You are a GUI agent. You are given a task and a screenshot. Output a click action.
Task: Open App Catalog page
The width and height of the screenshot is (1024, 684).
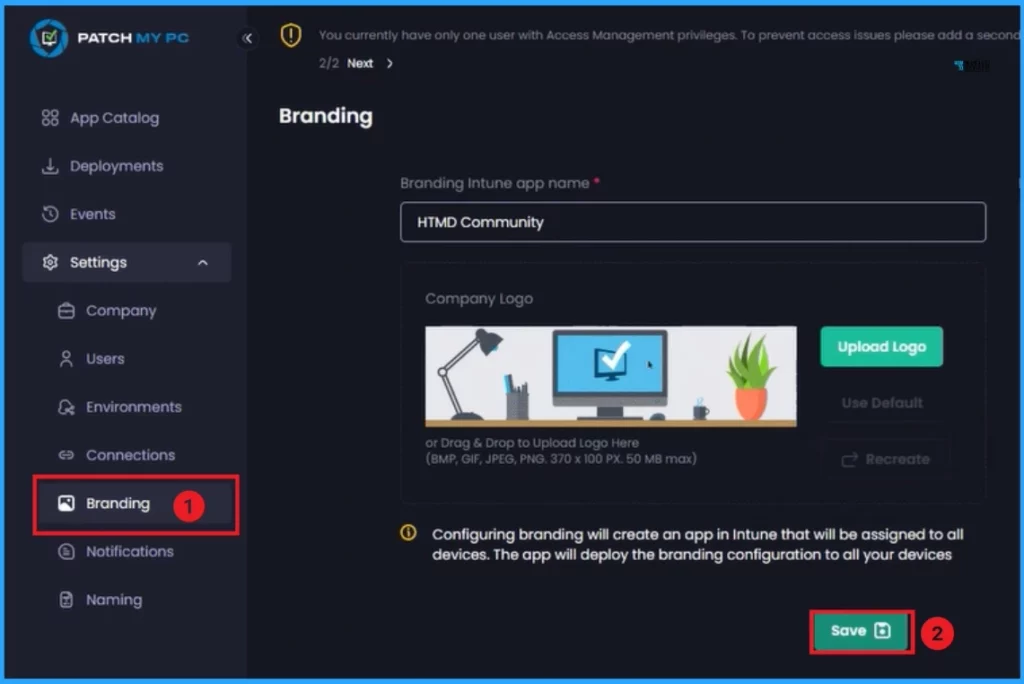click(114, 118)
